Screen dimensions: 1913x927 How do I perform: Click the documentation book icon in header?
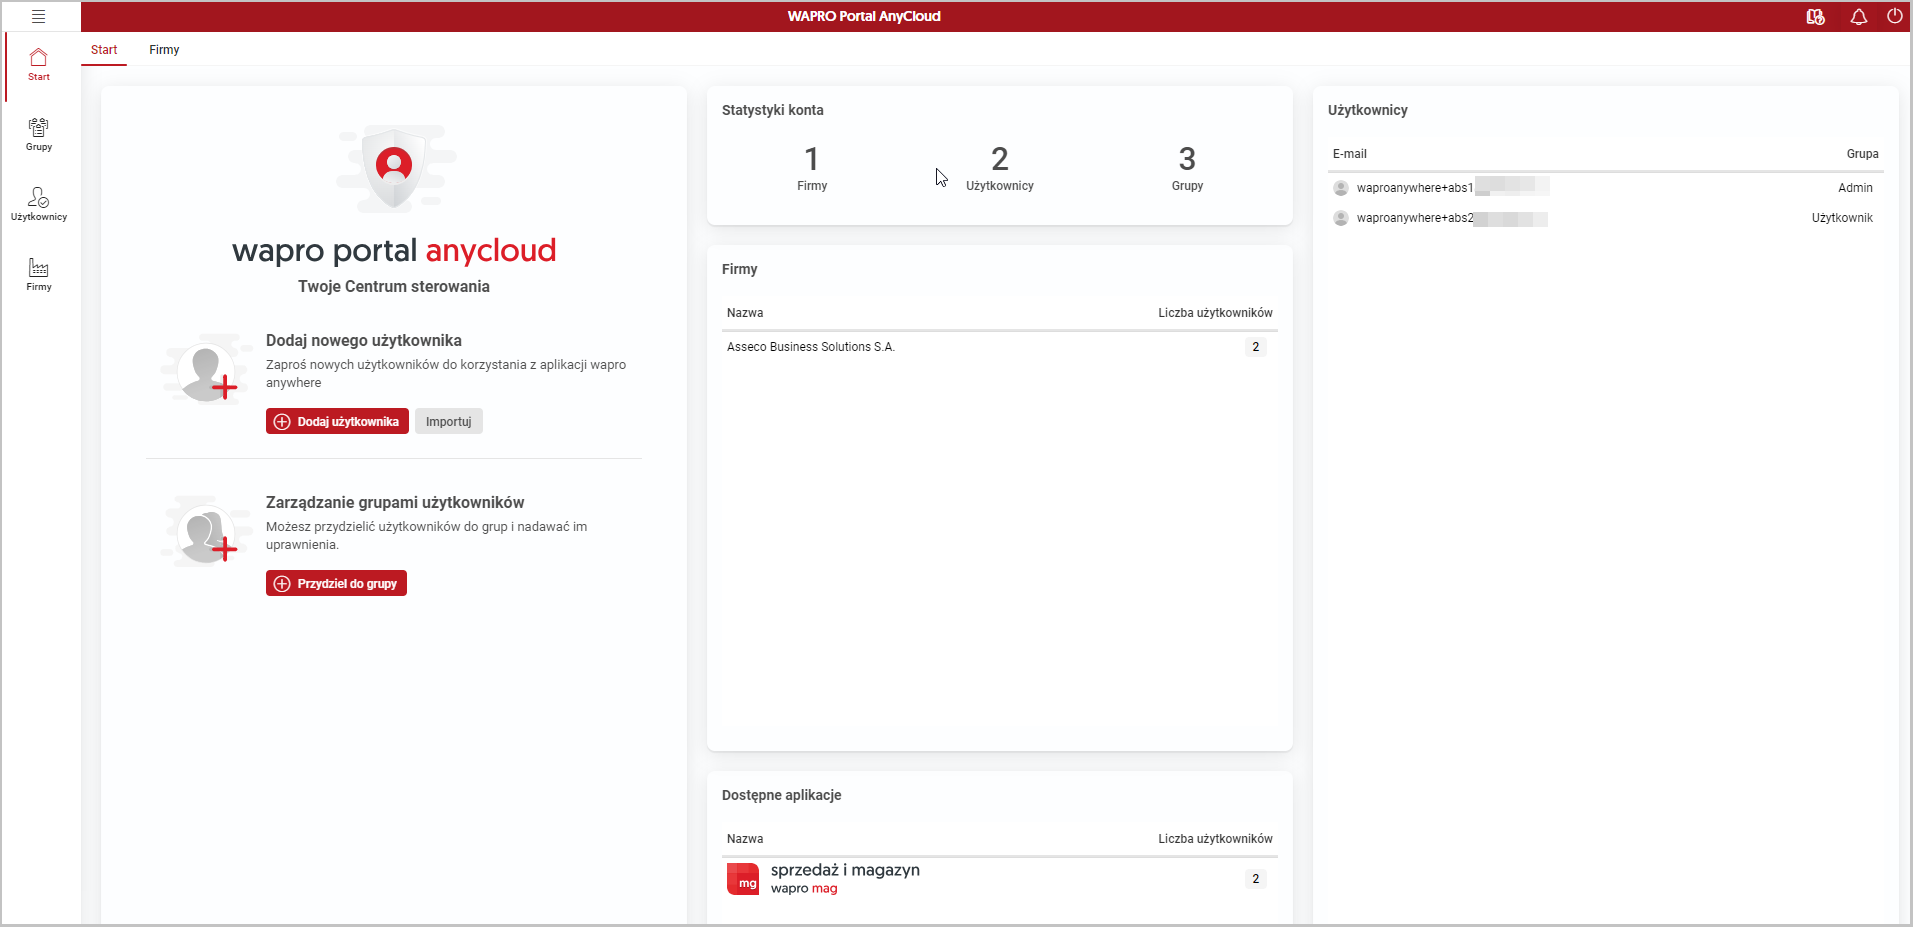[1815, 16]
